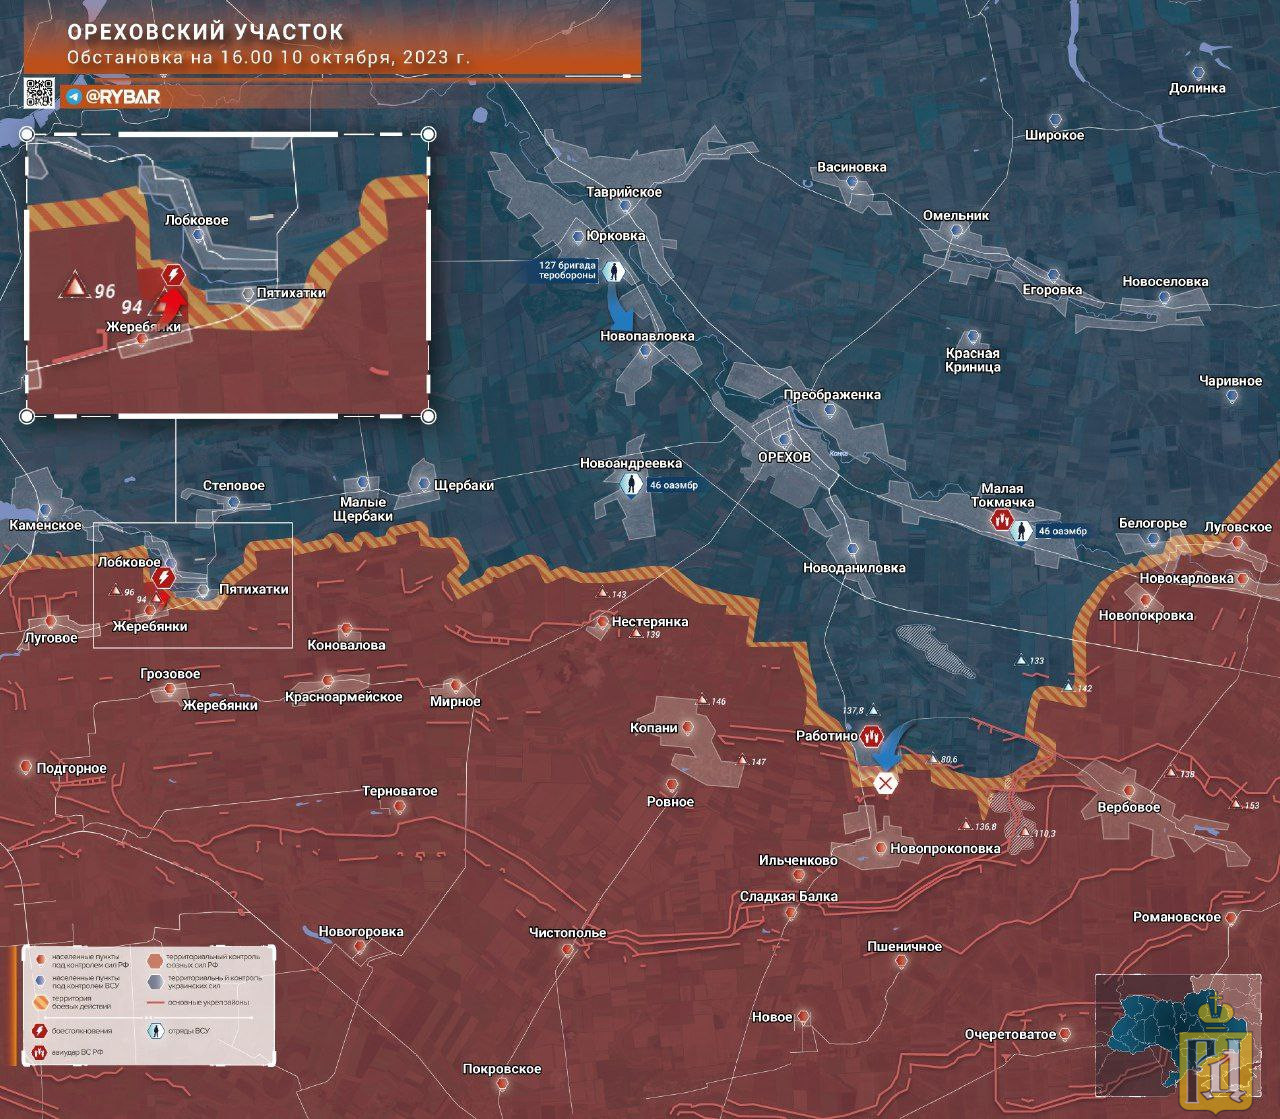1280x1119 pixels.
Task: Click the Таврийское settlement label
Action: point(624,192)
